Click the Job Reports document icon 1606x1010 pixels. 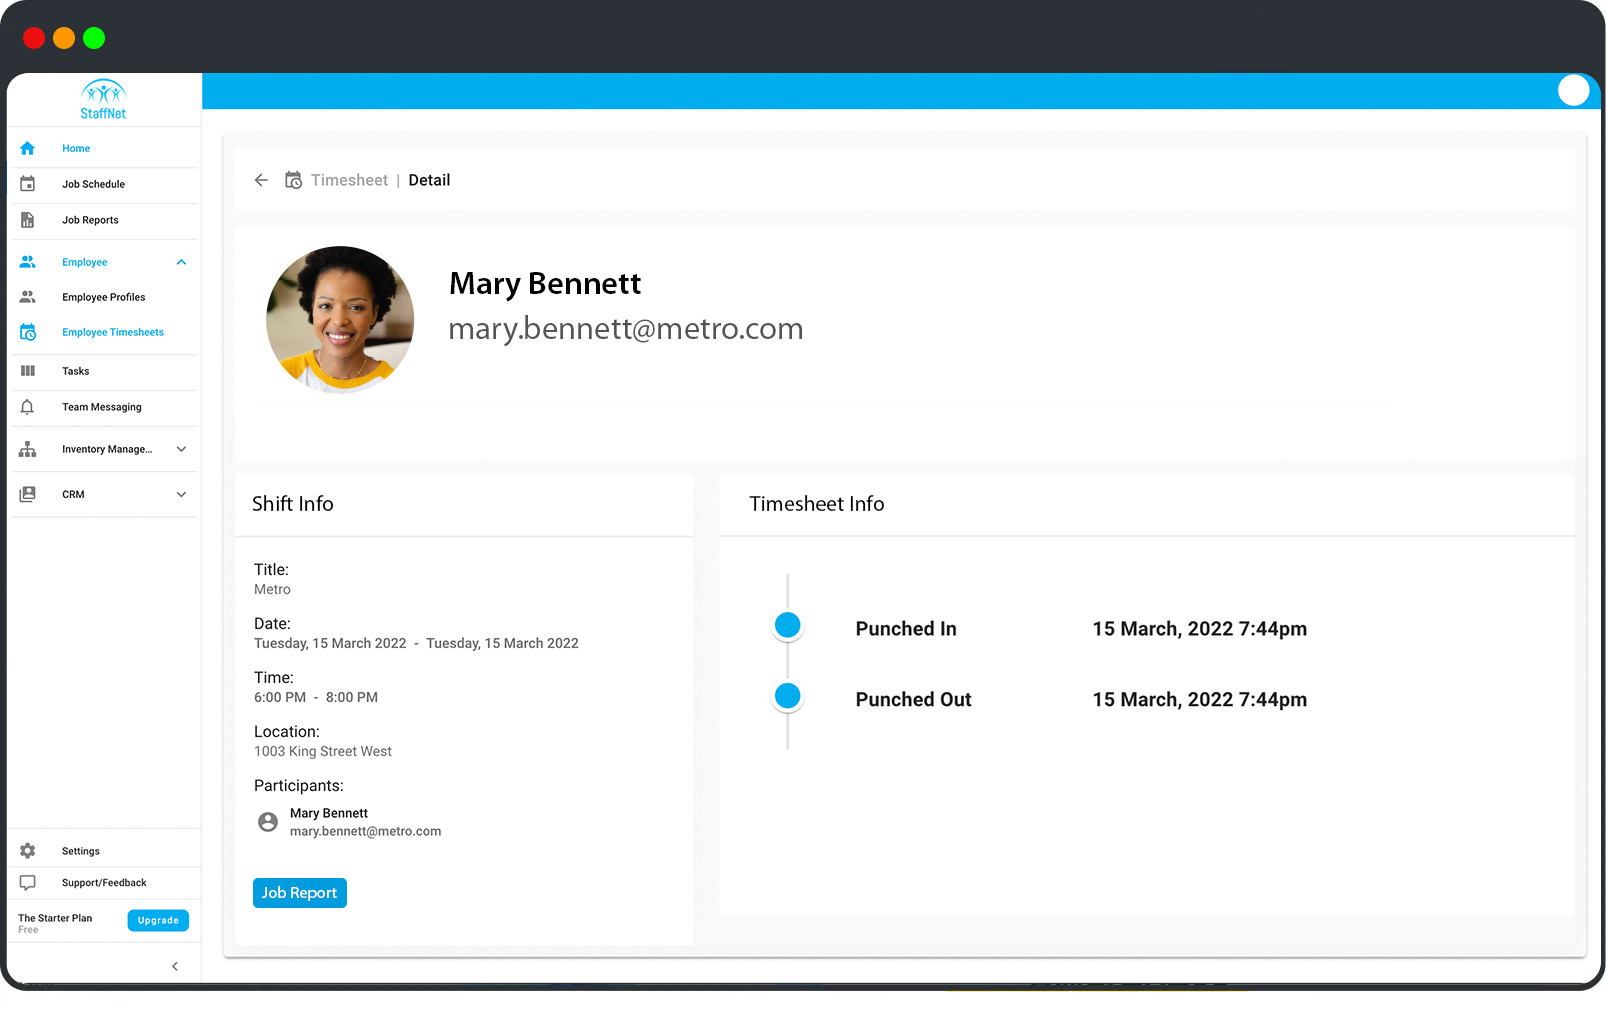27,220
